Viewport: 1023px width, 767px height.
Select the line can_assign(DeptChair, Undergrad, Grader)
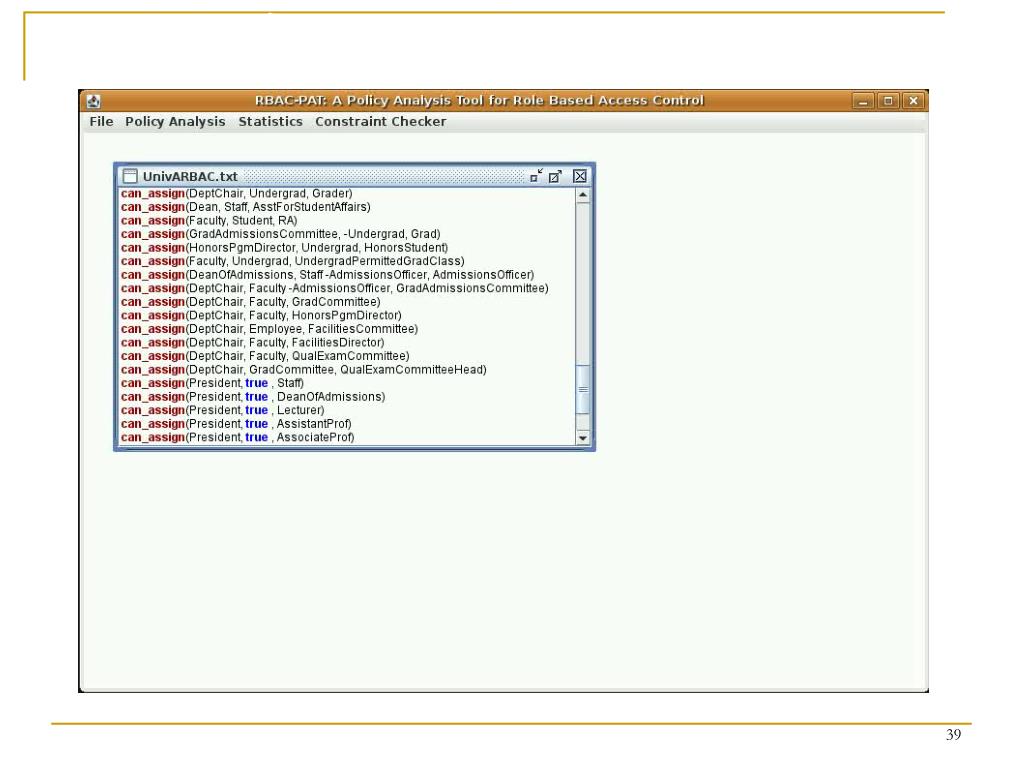point(236,194)
